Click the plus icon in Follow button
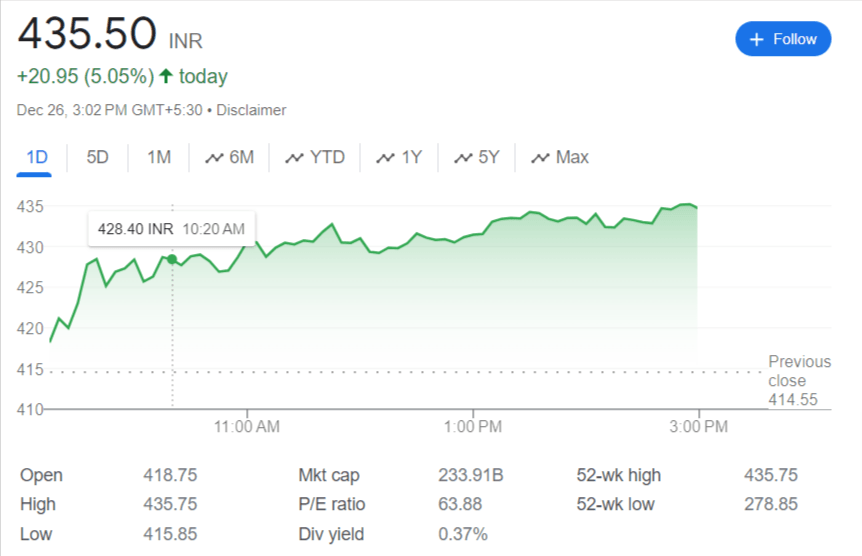 click(756, 40)
